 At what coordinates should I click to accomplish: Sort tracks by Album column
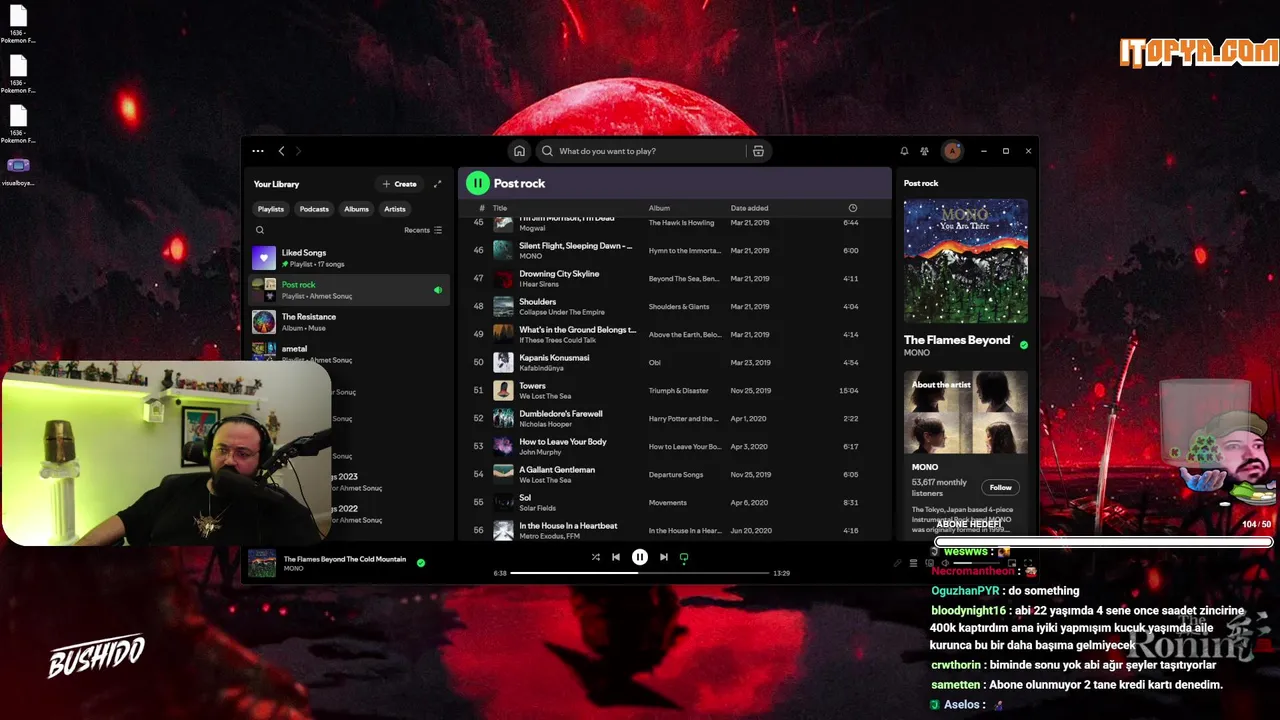659,208
